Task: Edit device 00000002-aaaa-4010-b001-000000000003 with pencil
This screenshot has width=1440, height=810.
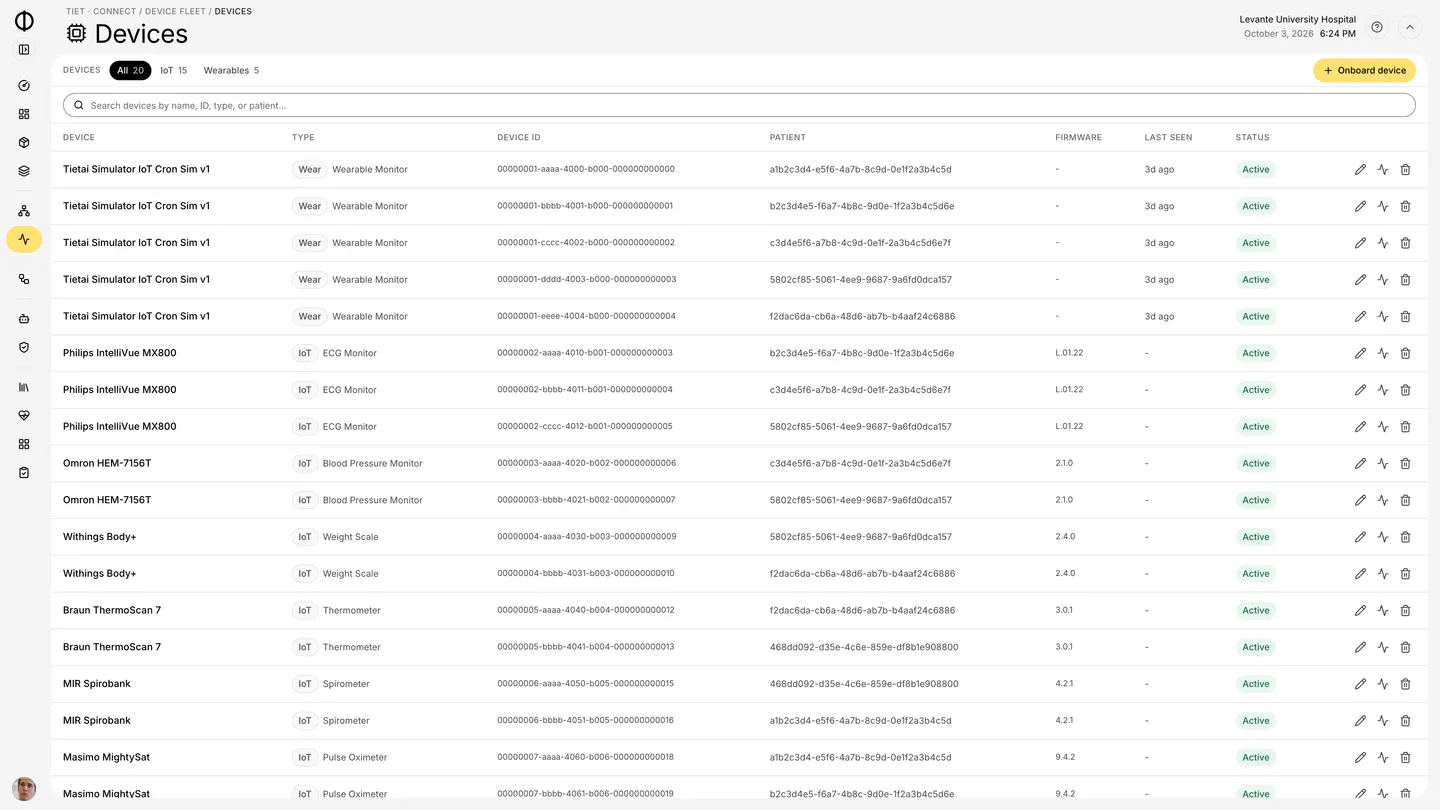Action: [x=1360, y=353]
